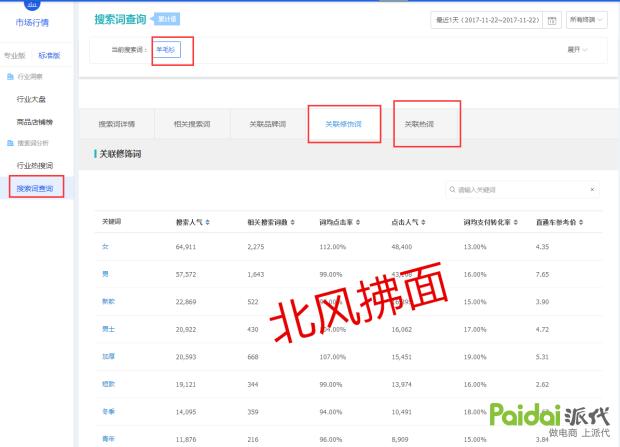Switch to 专业版 version
The height and width of the screenshot is (447, 620).
(x=15, y=55)
